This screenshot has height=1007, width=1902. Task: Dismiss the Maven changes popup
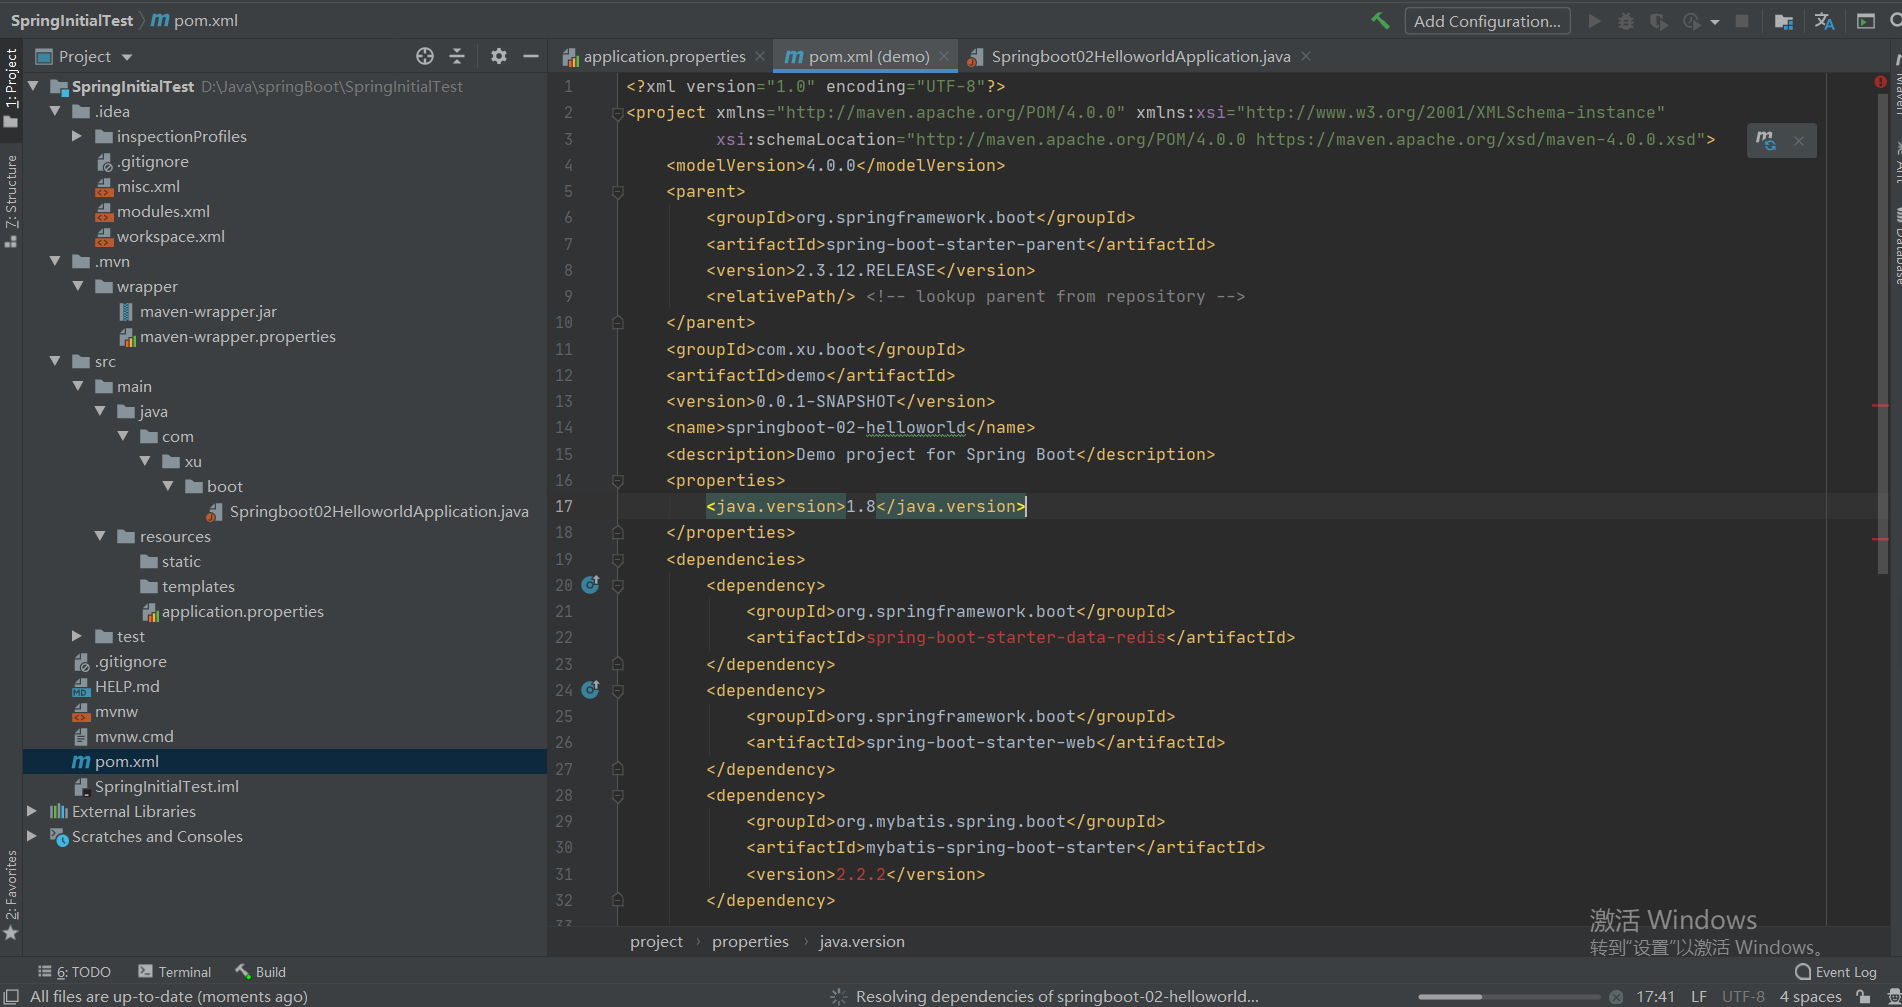point(1799,141)
